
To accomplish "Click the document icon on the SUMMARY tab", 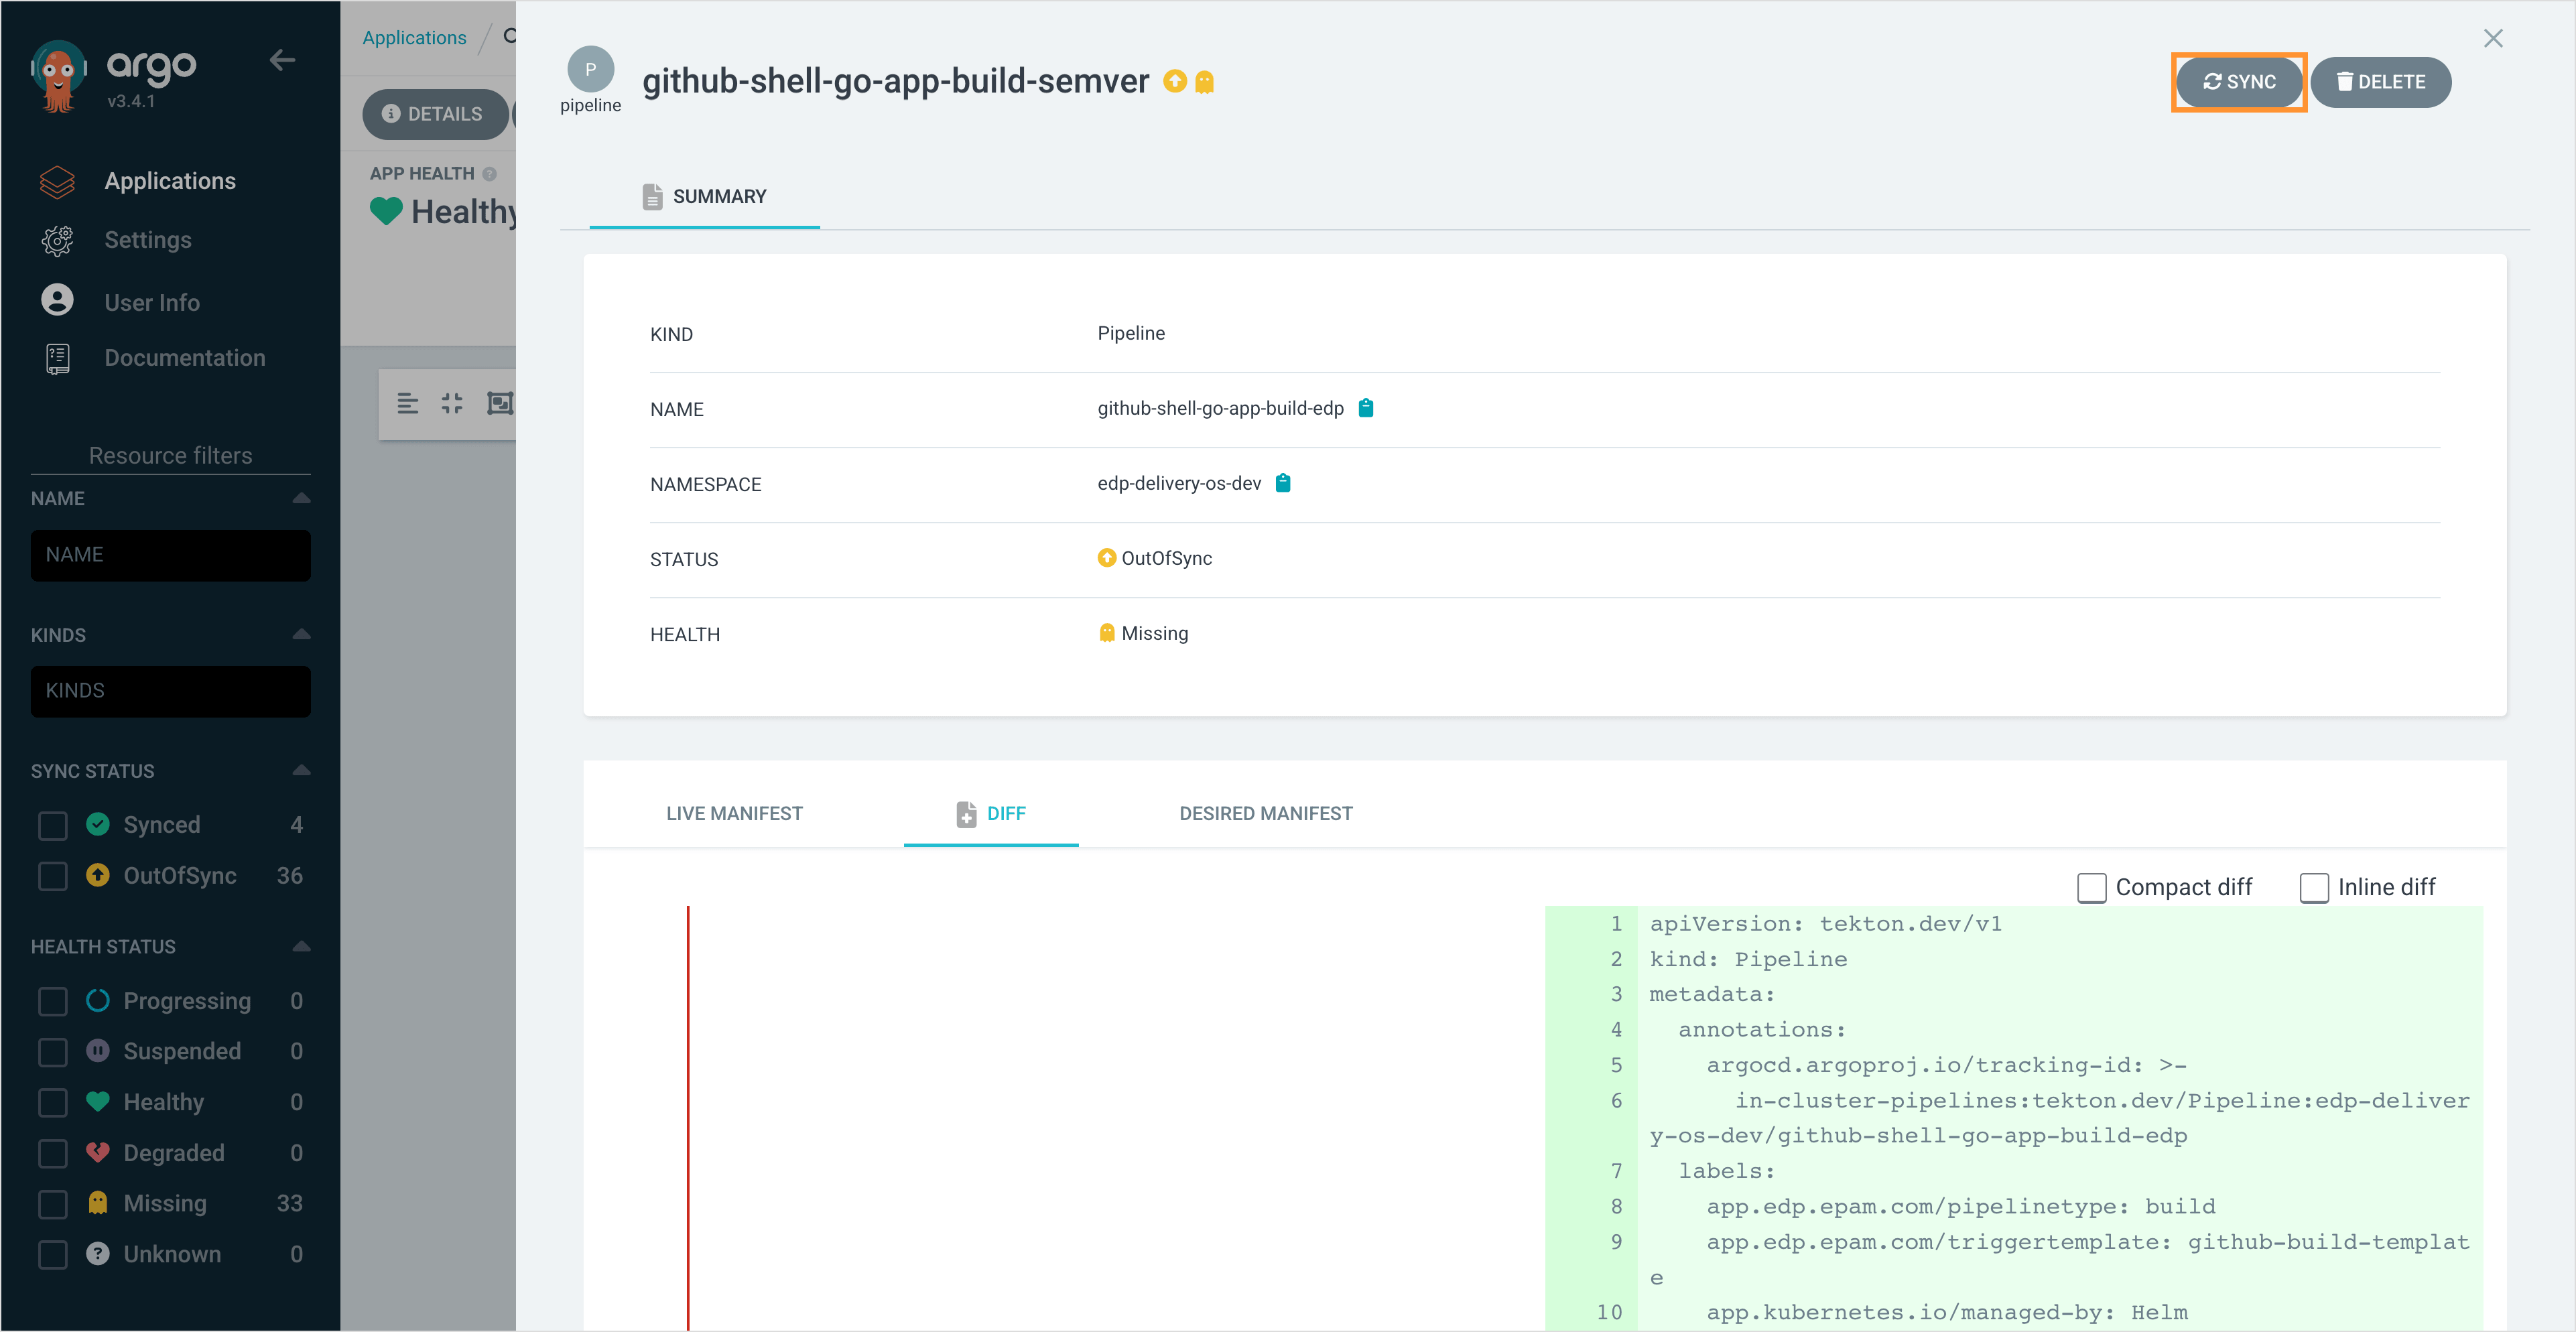I will 652,197.
